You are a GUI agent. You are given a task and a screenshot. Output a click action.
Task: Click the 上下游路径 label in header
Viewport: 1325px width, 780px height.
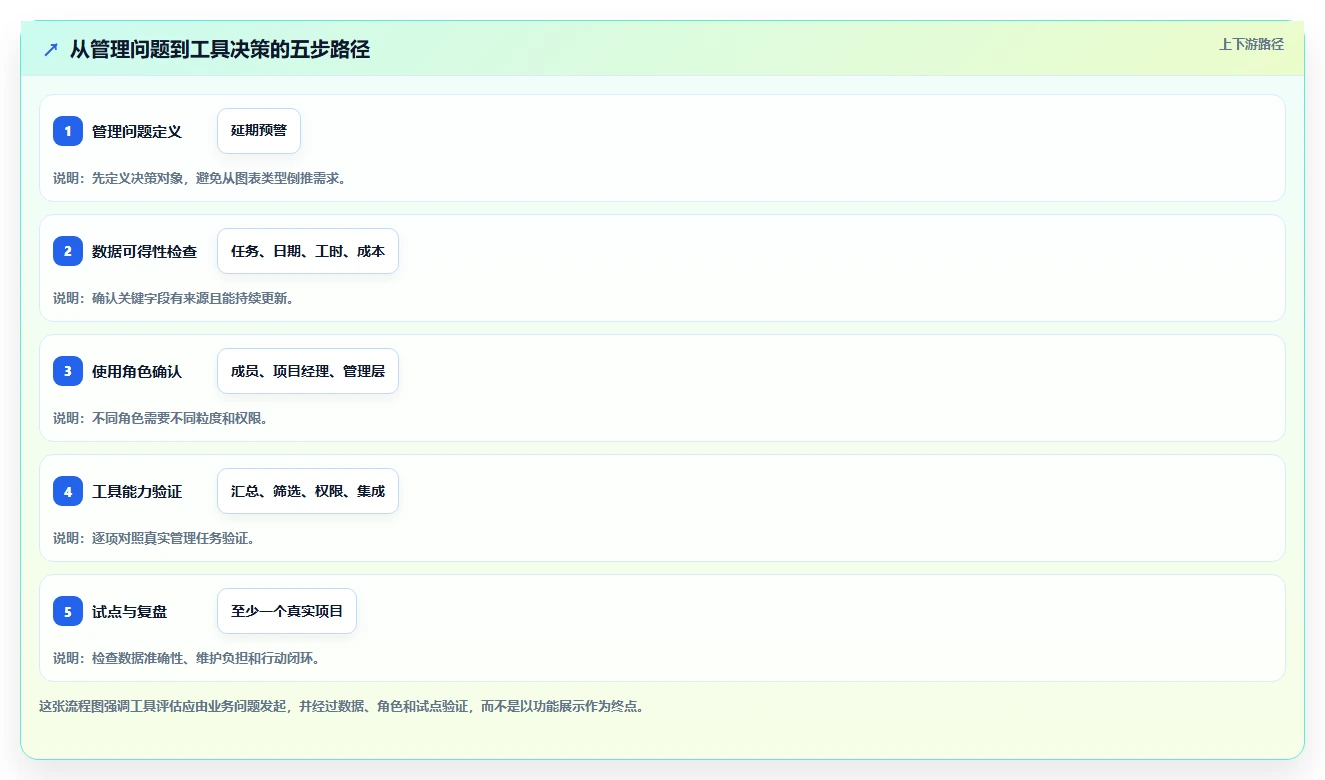click(1251, 44)
